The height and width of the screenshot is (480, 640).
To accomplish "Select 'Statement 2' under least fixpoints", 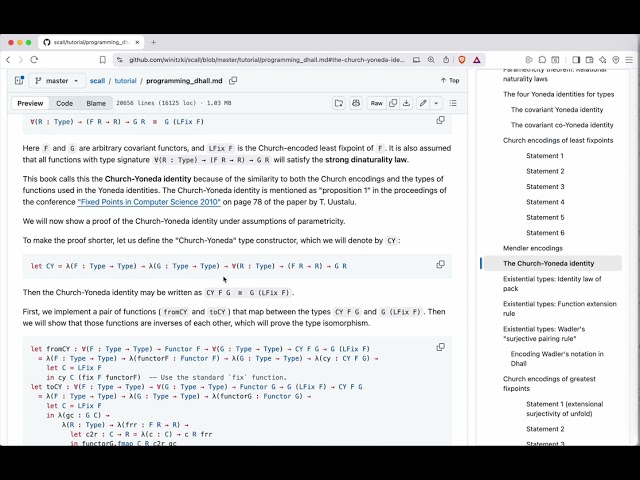I will click(545, 171).
